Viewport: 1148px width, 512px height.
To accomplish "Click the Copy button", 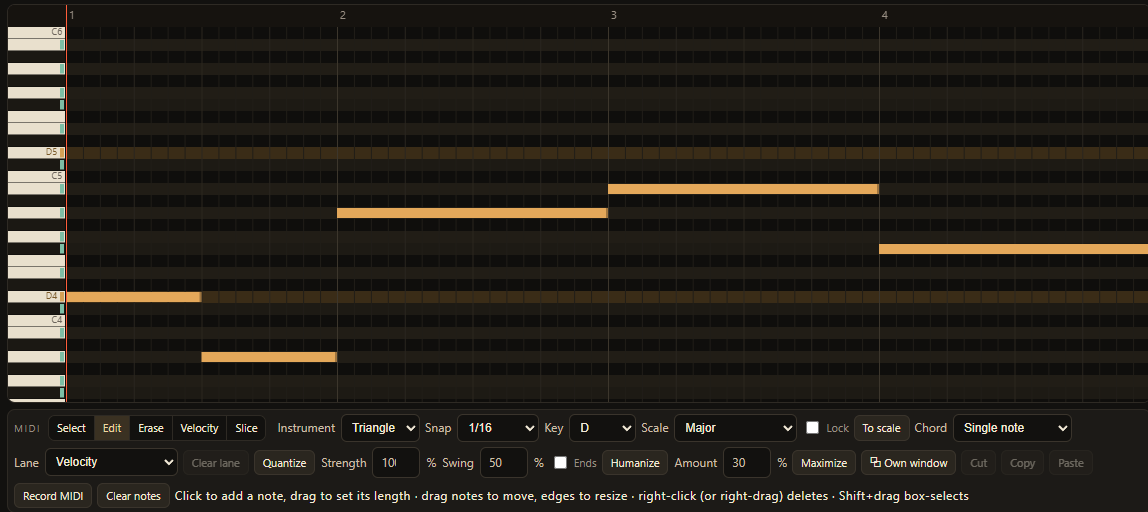I will point(1022,463).
